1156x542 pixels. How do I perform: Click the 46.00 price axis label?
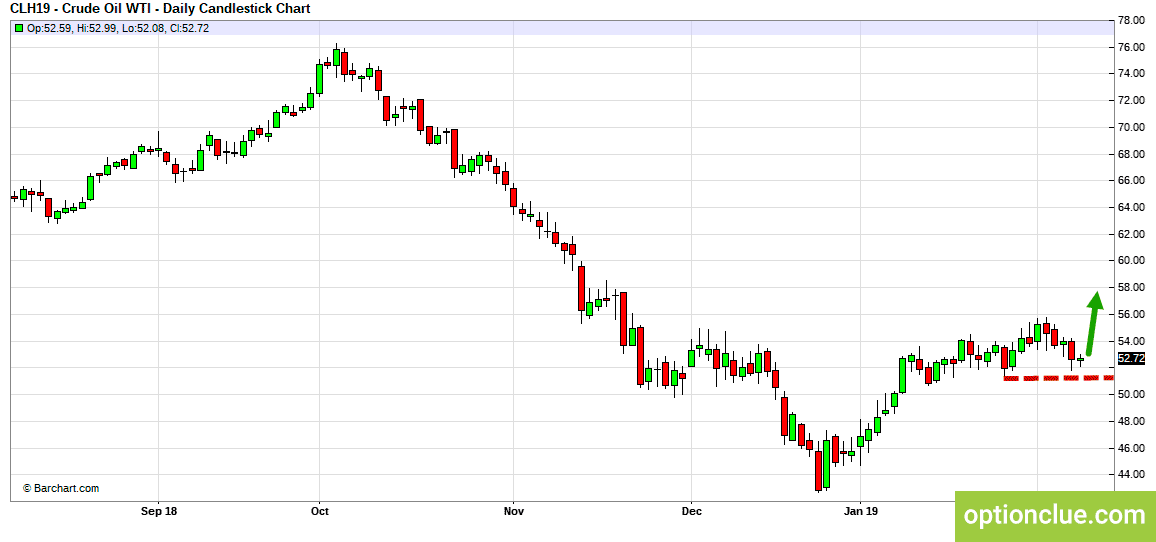pos(1132,448)
